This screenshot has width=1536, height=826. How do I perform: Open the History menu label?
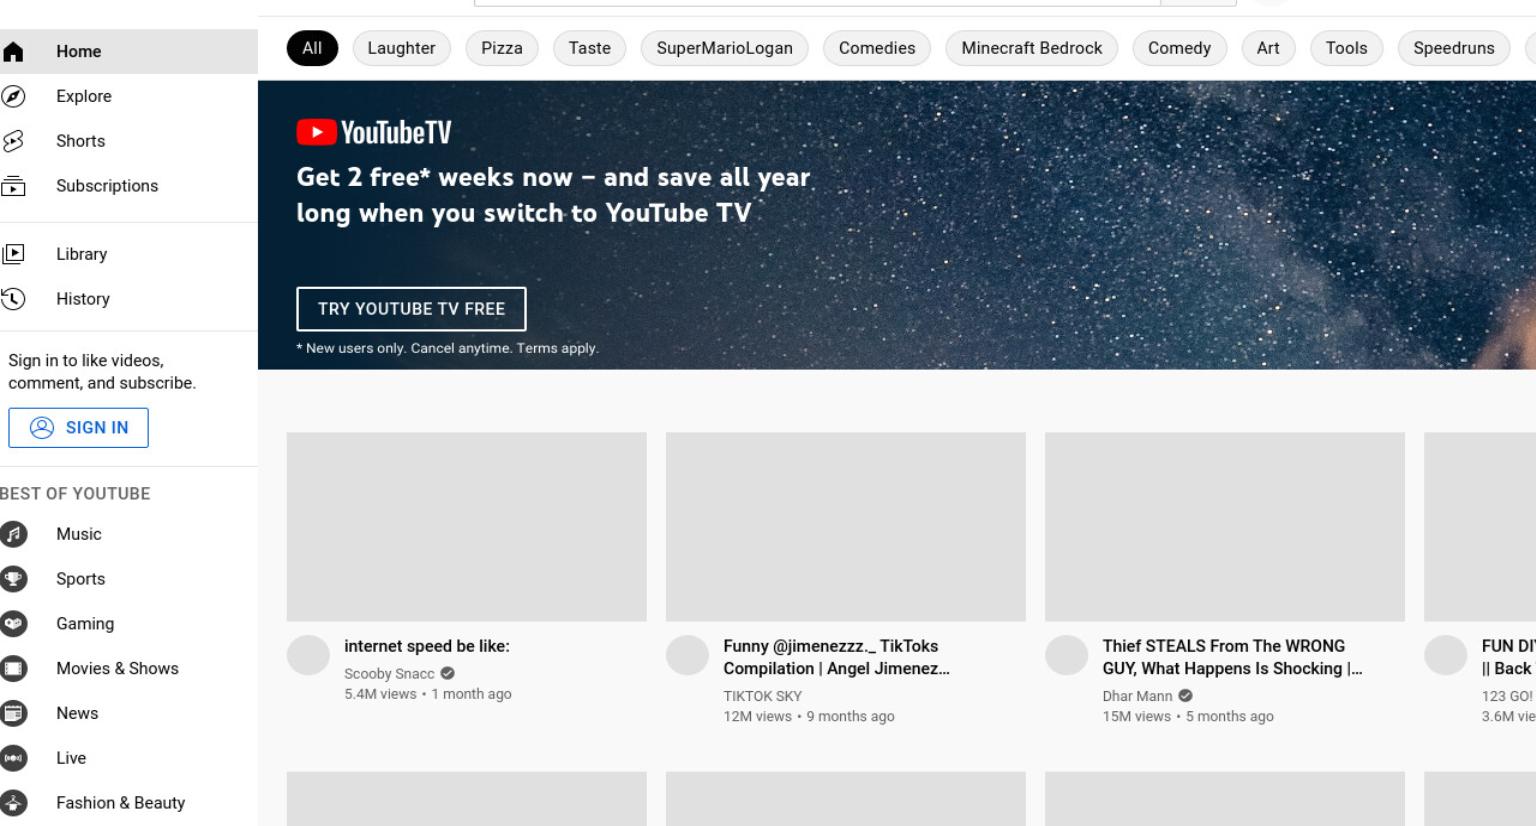pos(83,299)
